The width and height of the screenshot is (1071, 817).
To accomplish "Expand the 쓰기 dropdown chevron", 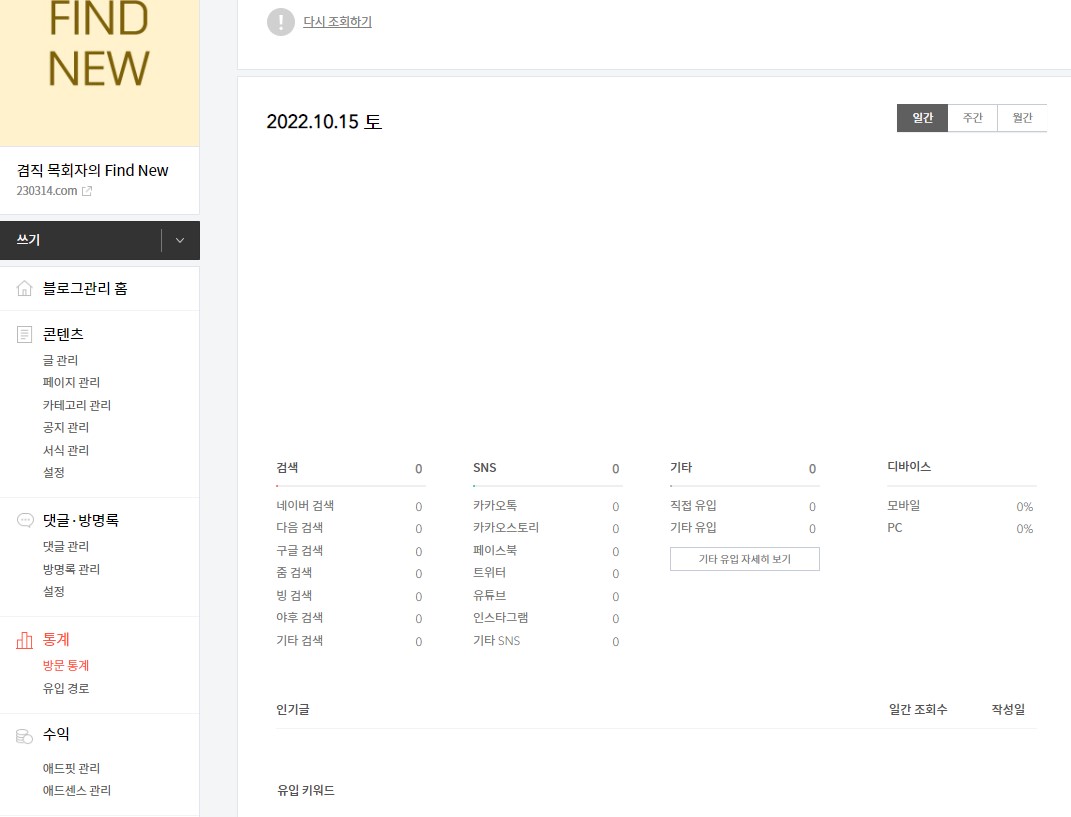I will tap(180, 240).
